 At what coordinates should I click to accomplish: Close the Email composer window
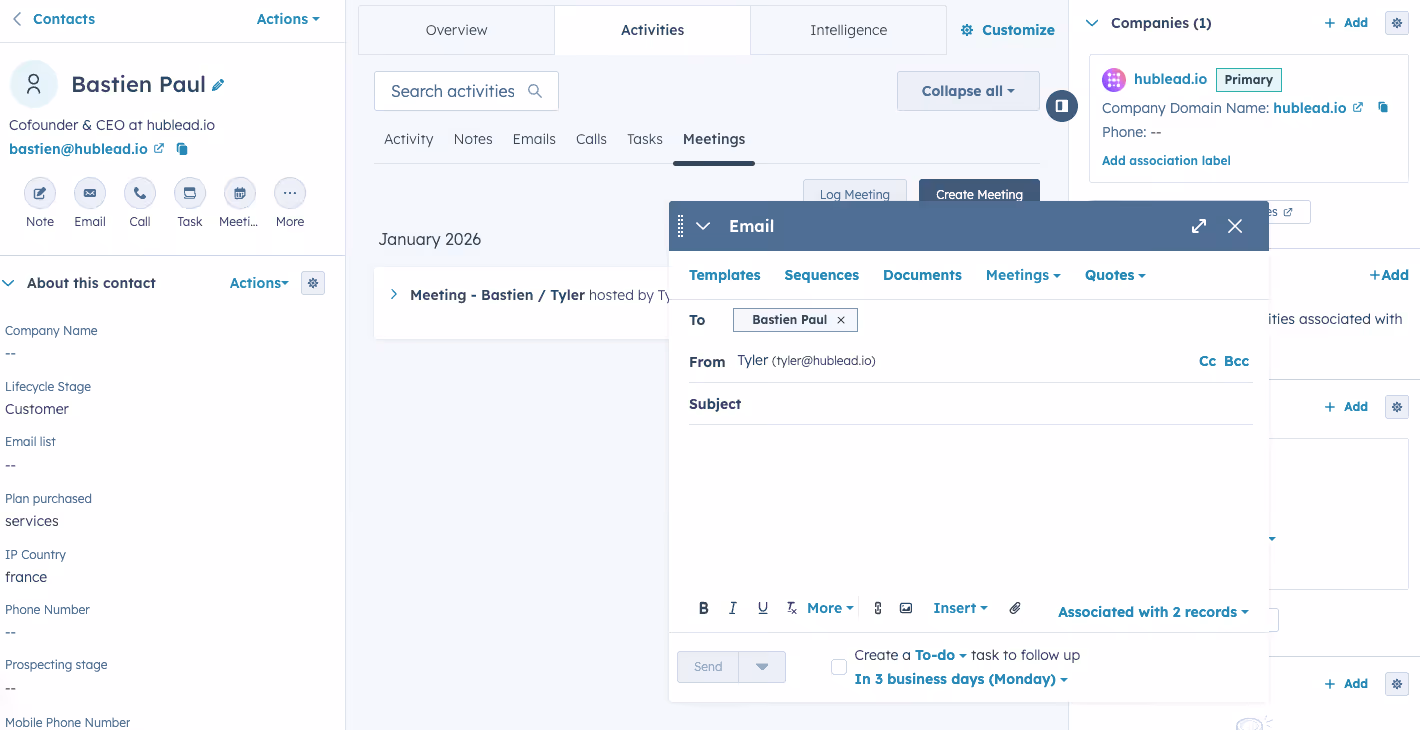click(1235, 226)
